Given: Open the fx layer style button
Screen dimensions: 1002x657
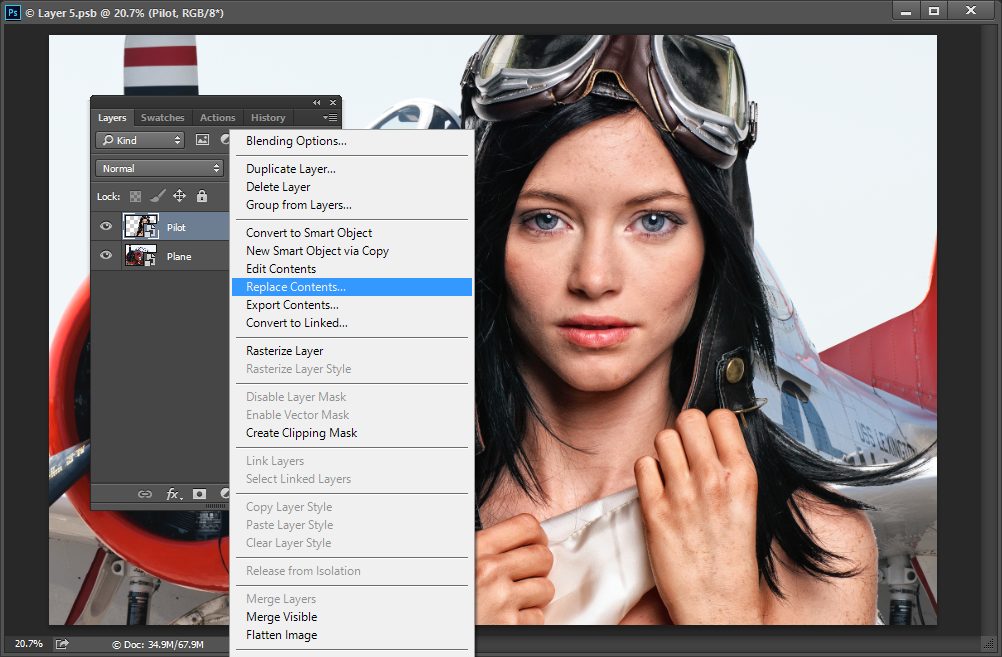Looking at the screenshot, I should click(174, 494).
